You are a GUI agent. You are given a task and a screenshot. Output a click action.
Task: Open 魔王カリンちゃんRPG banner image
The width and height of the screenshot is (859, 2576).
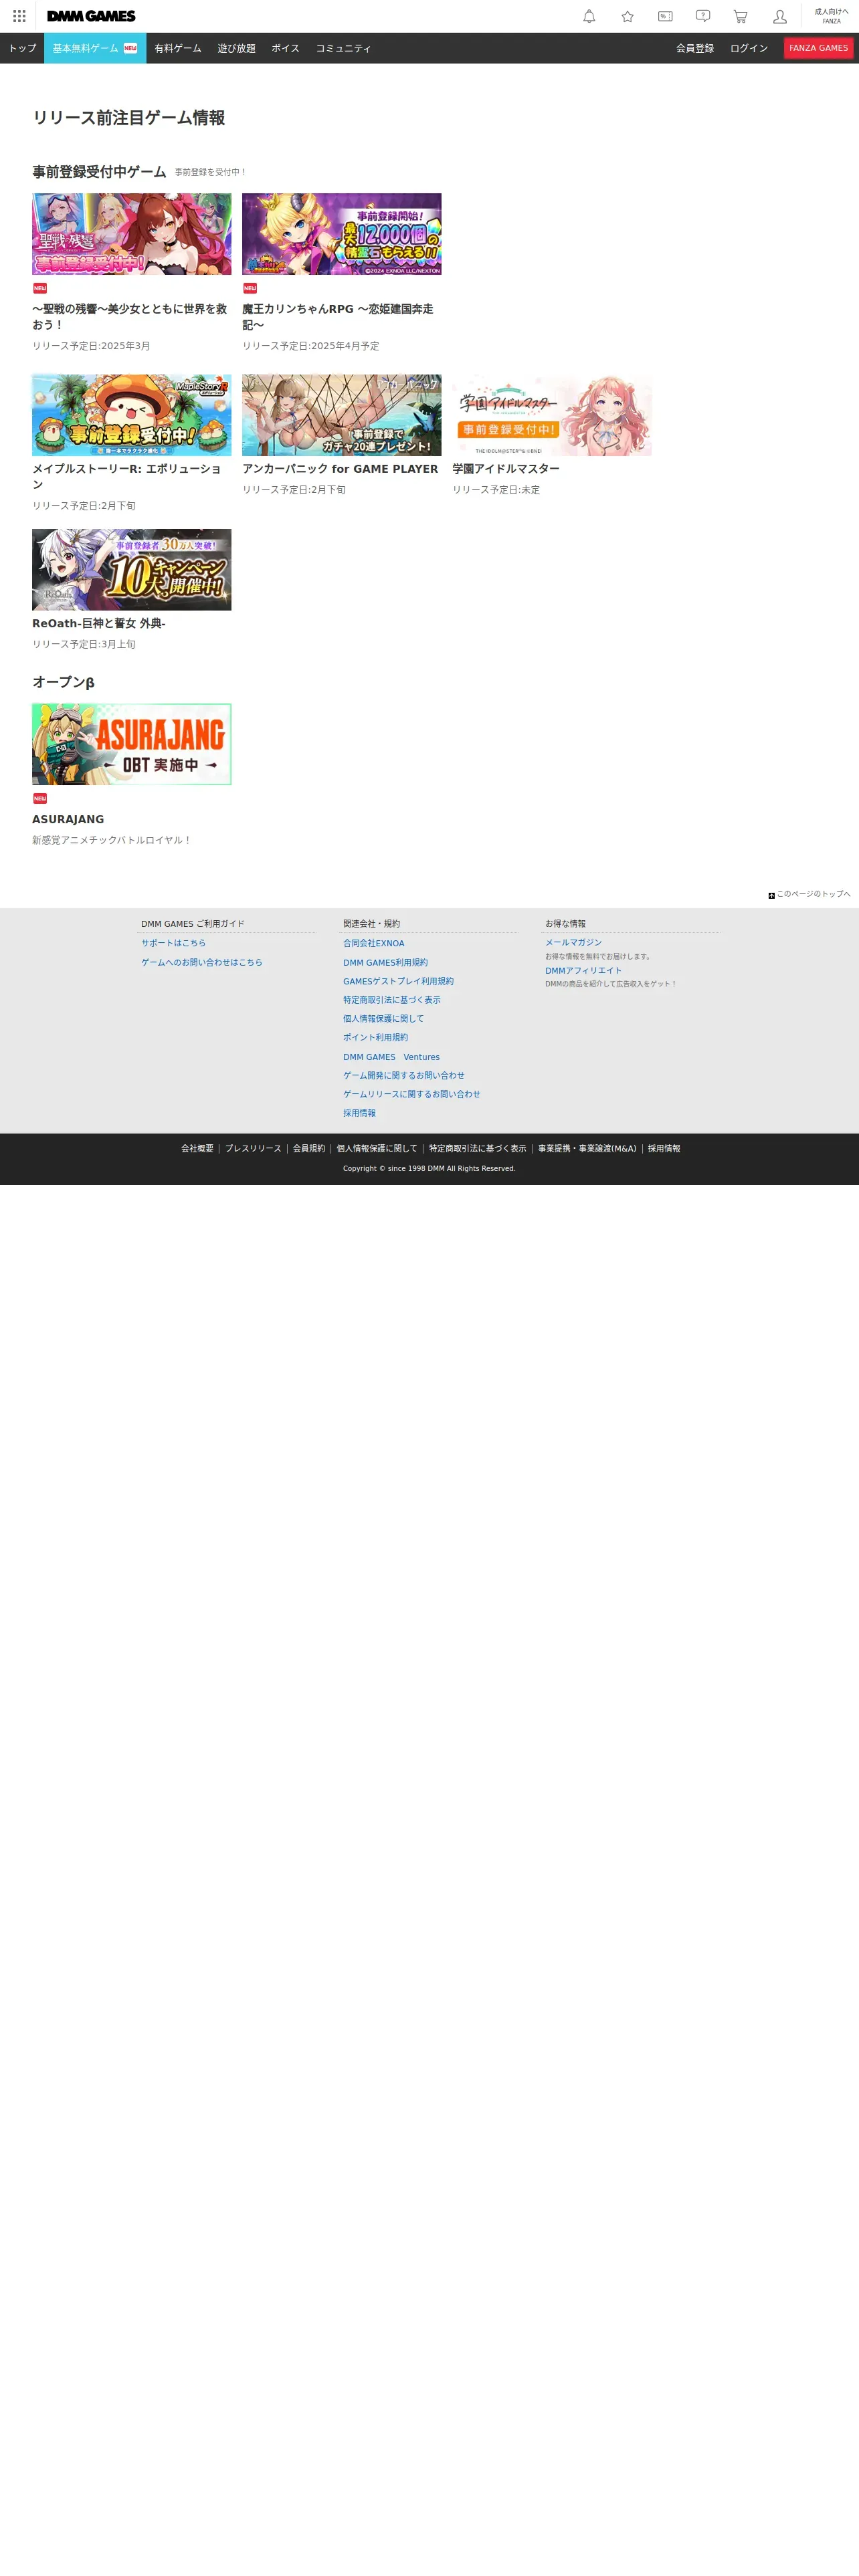(341, 234)
